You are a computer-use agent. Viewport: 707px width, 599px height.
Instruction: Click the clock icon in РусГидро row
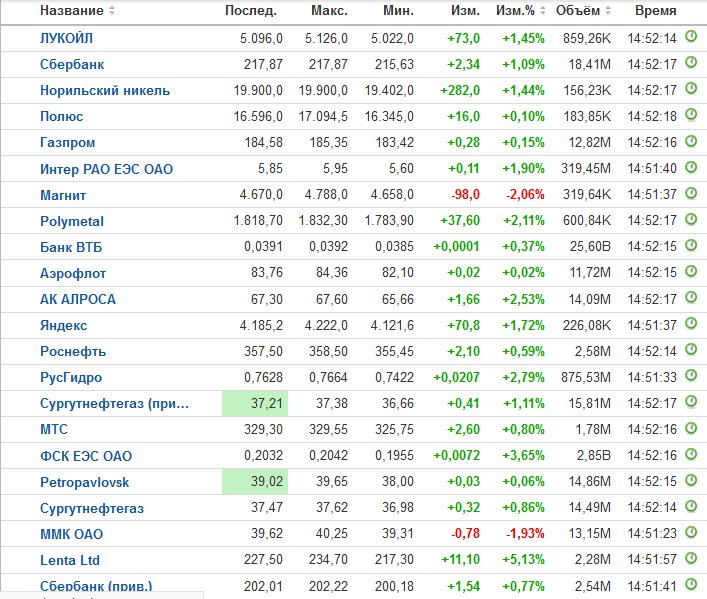click(691, 376)
